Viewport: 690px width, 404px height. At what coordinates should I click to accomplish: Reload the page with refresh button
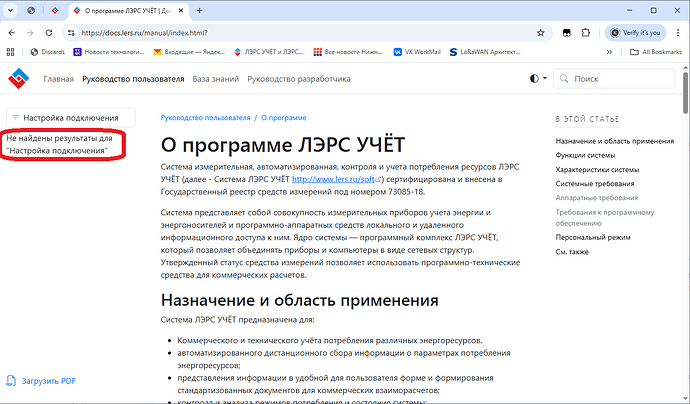pyautogui.click(x=49, y=33)
